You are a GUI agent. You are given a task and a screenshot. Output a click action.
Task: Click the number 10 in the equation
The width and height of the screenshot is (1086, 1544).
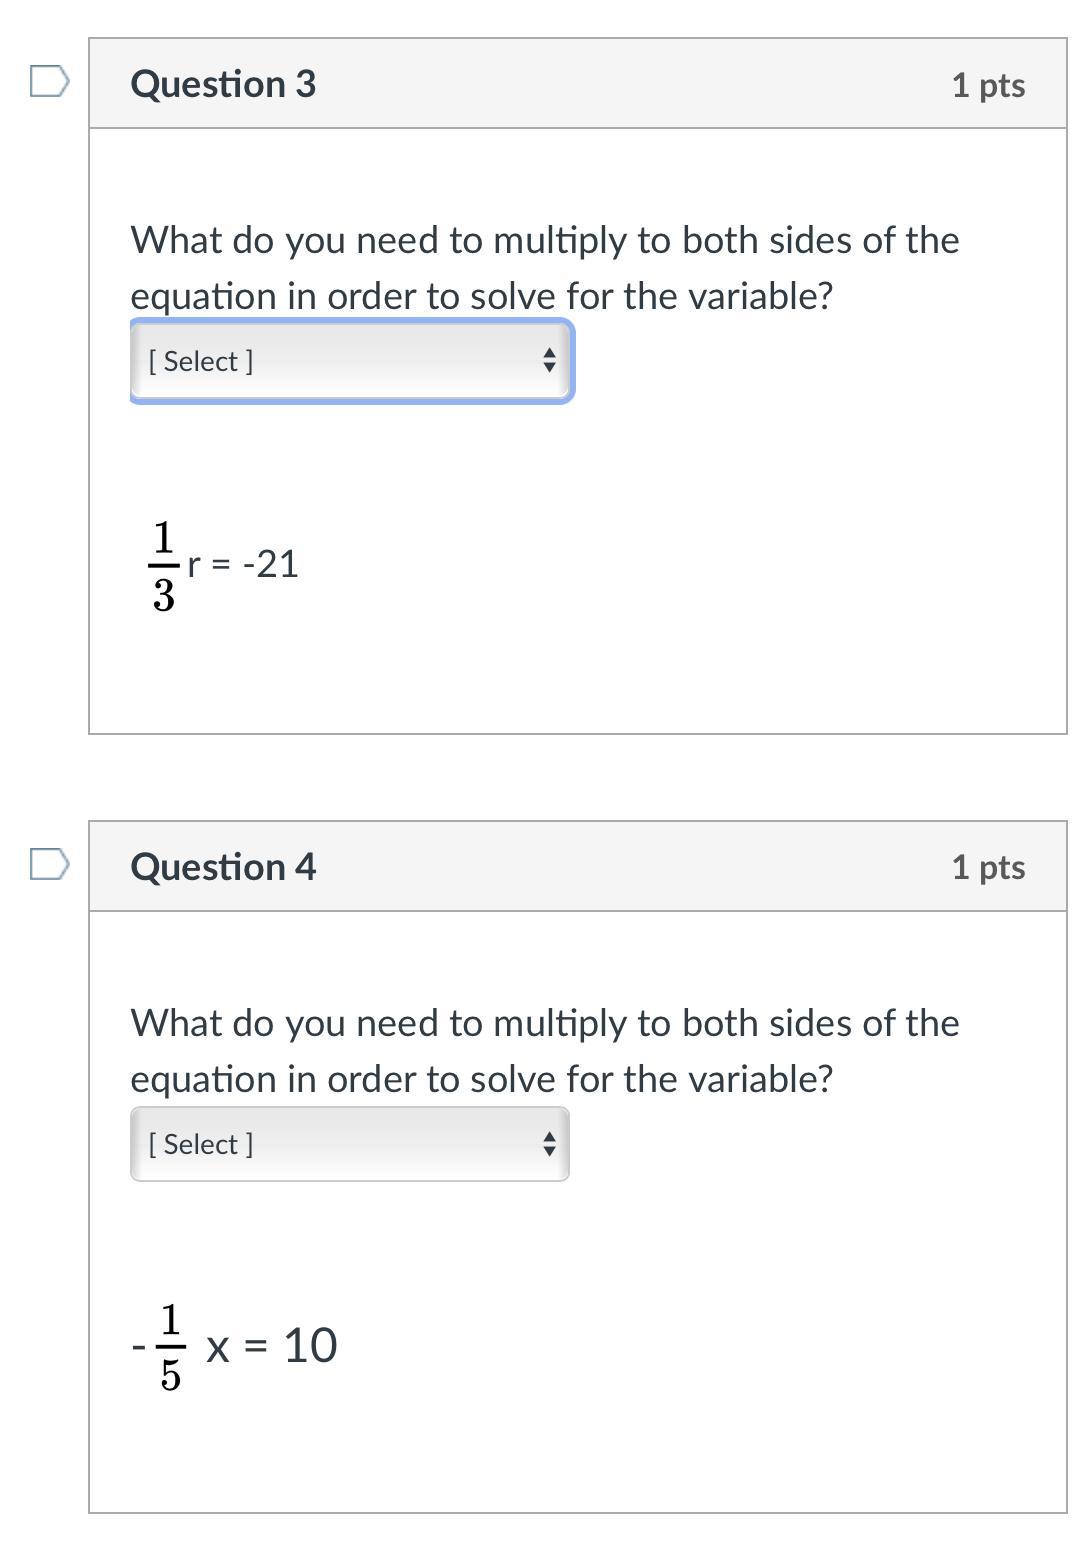point(310,1346)
